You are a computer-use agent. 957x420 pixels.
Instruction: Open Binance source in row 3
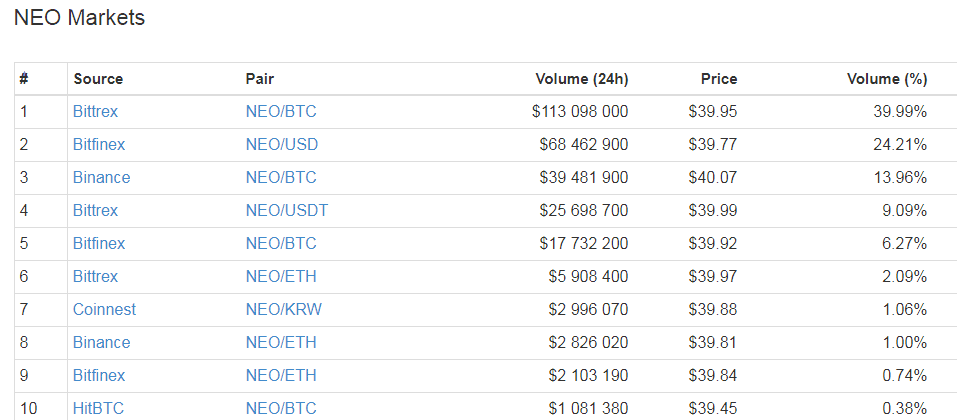point(101,177)
